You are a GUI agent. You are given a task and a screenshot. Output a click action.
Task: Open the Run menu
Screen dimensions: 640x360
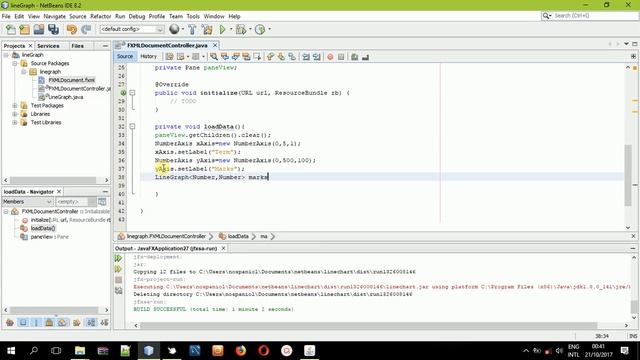120,16
